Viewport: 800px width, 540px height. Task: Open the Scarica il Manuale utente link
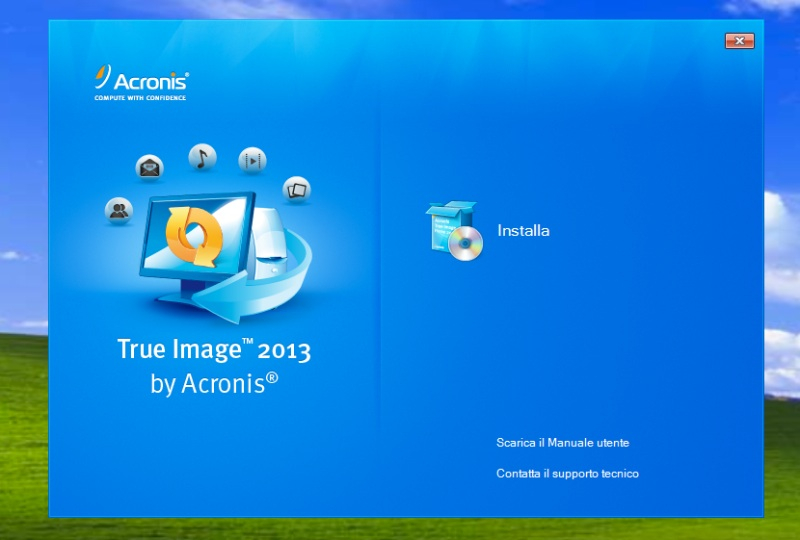click(562, 442)
